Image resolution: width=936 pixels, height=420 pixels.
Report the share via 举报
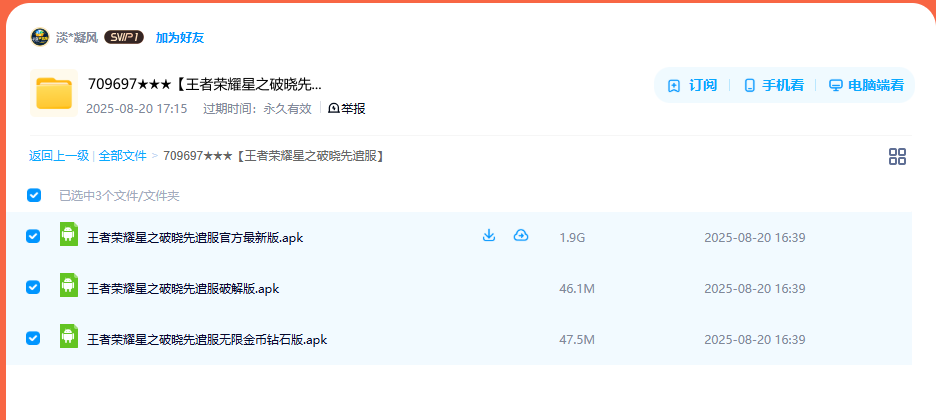[347, 109]
